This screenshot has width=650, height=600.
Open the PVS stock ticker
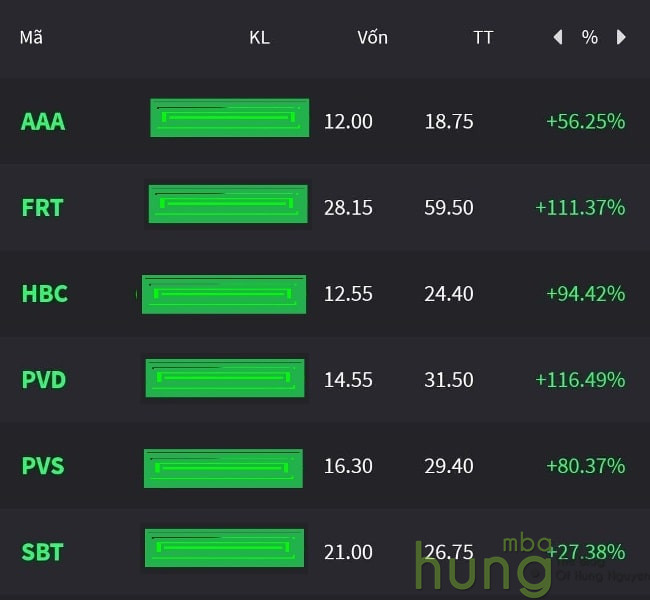point(43,466)
